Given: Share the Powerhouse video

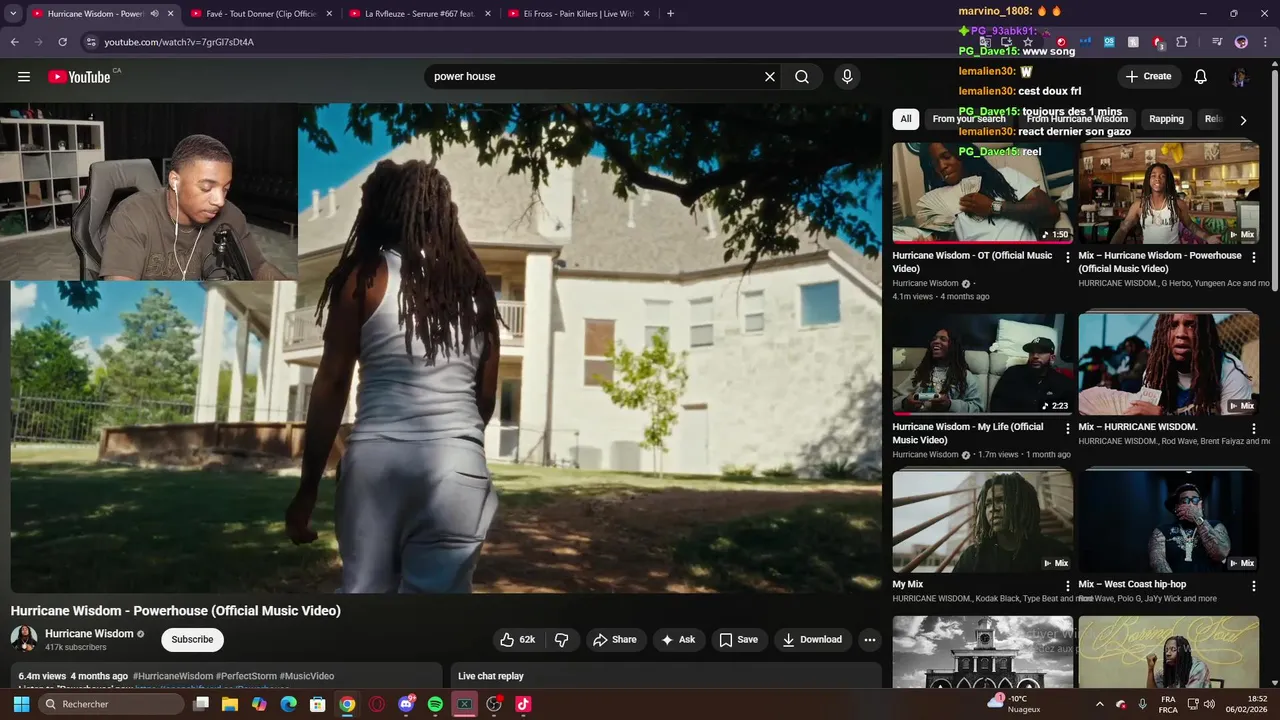Looking at the screenshot, I should (x=614, y=640).
